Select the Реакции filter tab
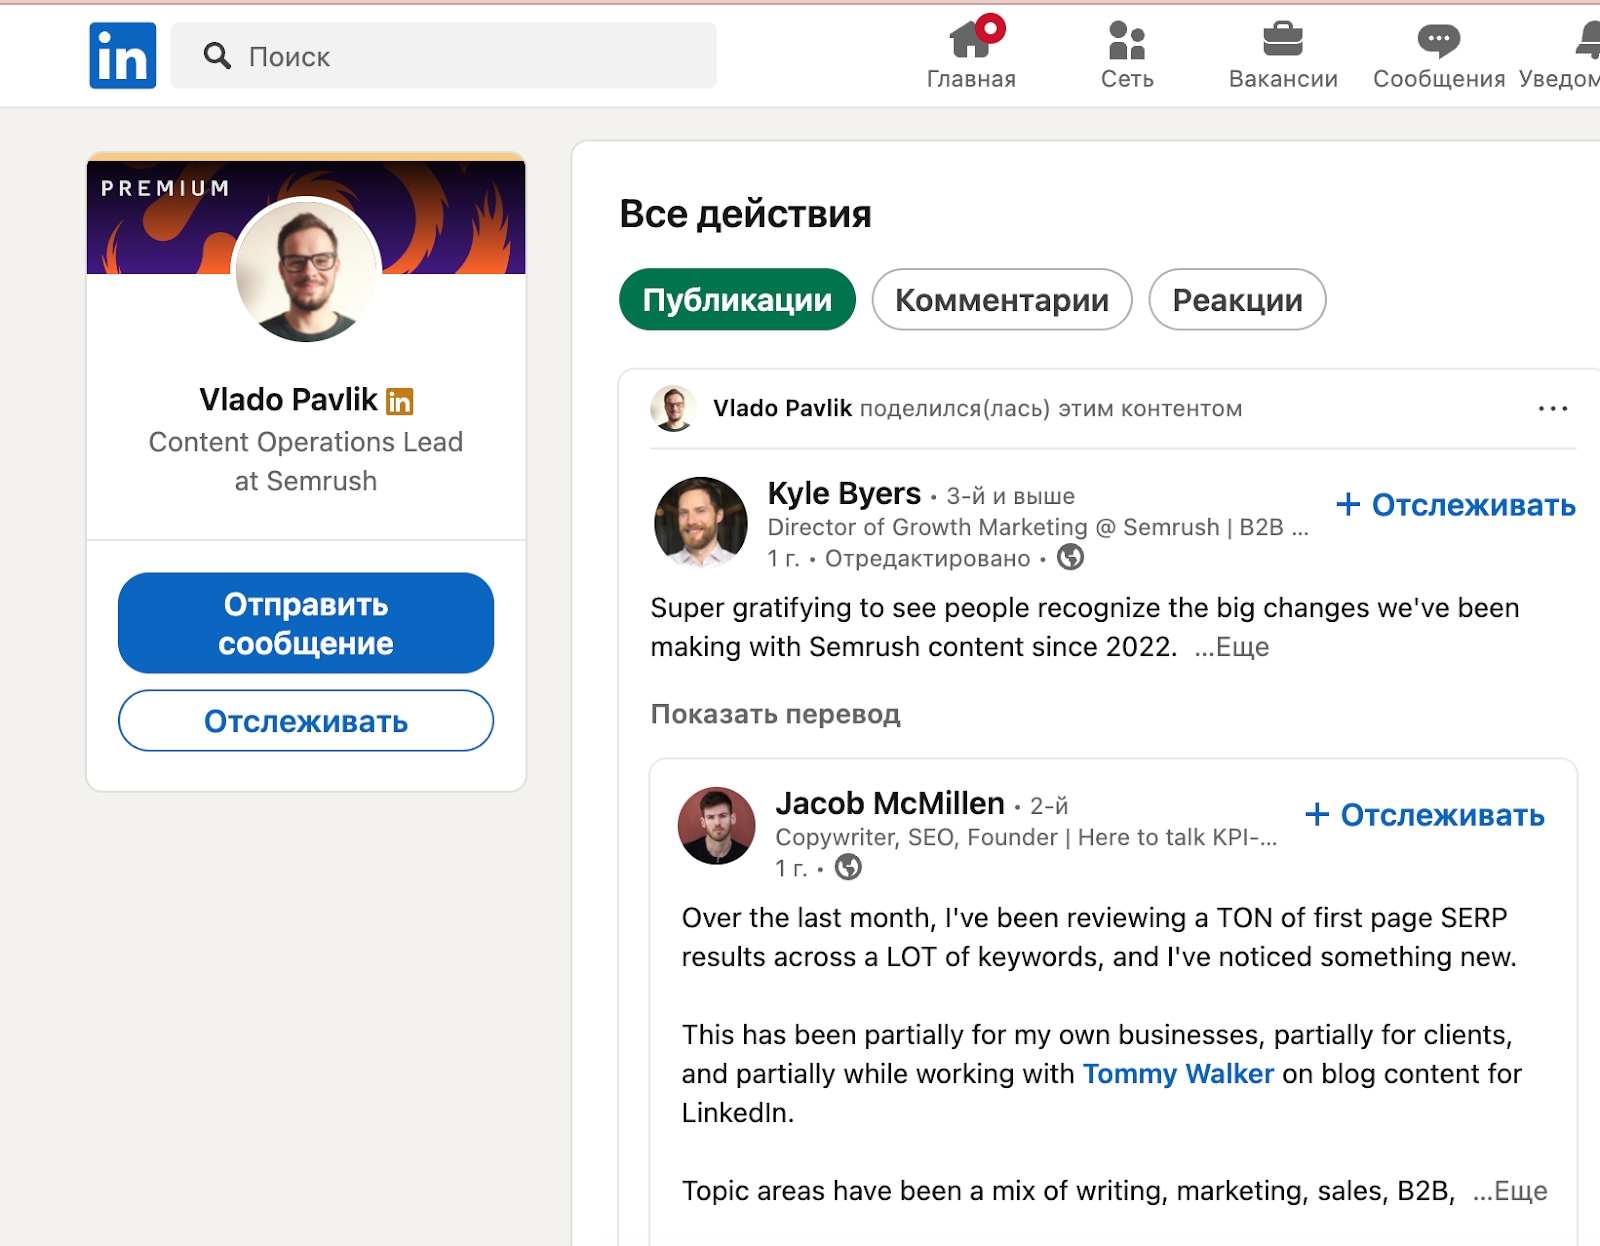 [x=1237, y=299]
